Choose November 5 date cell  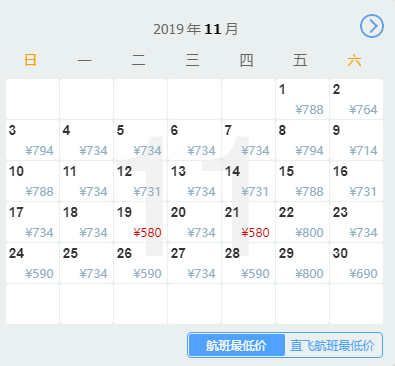pyautogui.click(x=140, y=140)
